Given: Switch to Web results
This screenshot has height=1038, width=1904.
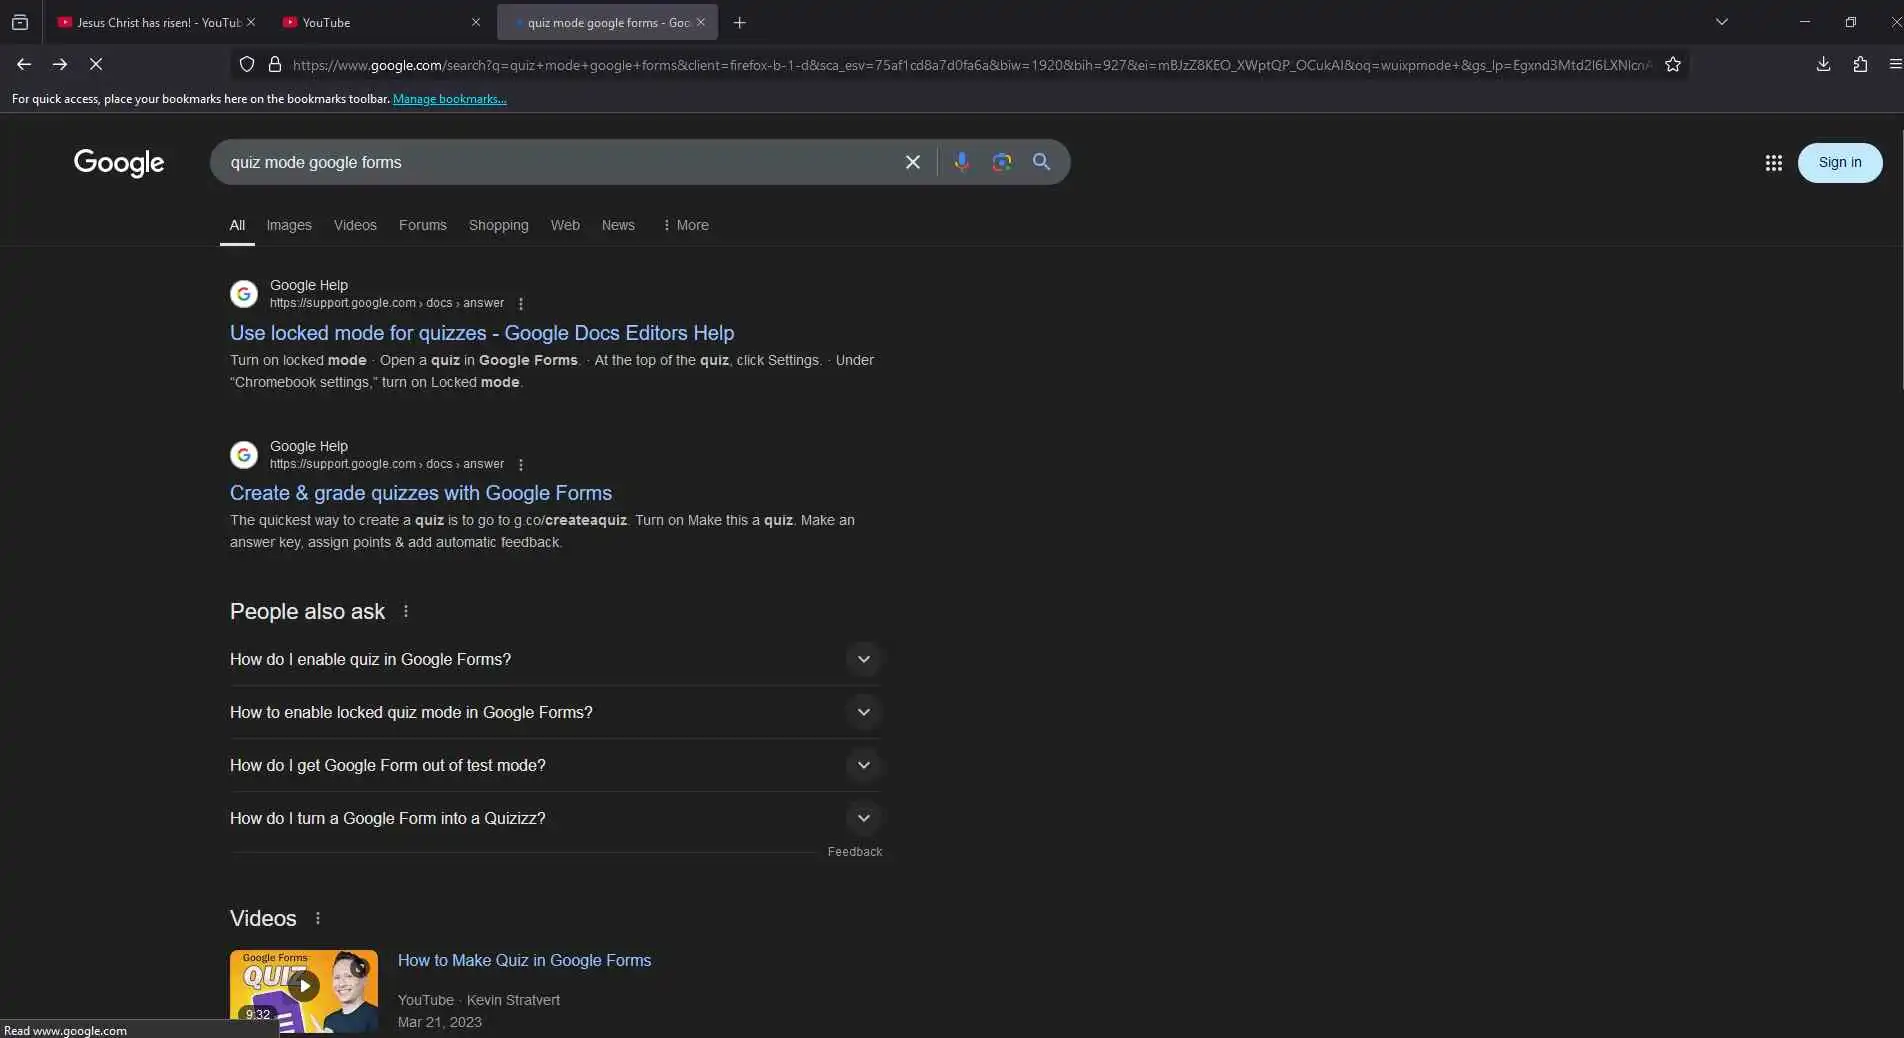Looking at the screenshot, I should [x=565, y=225].
